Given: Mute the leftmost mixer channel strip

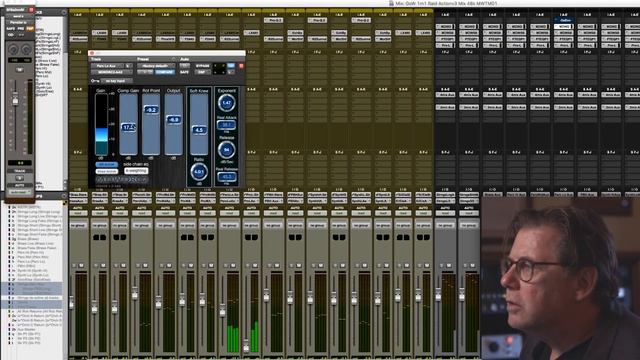Looking at the screenshot, I should tap(81, 266).
